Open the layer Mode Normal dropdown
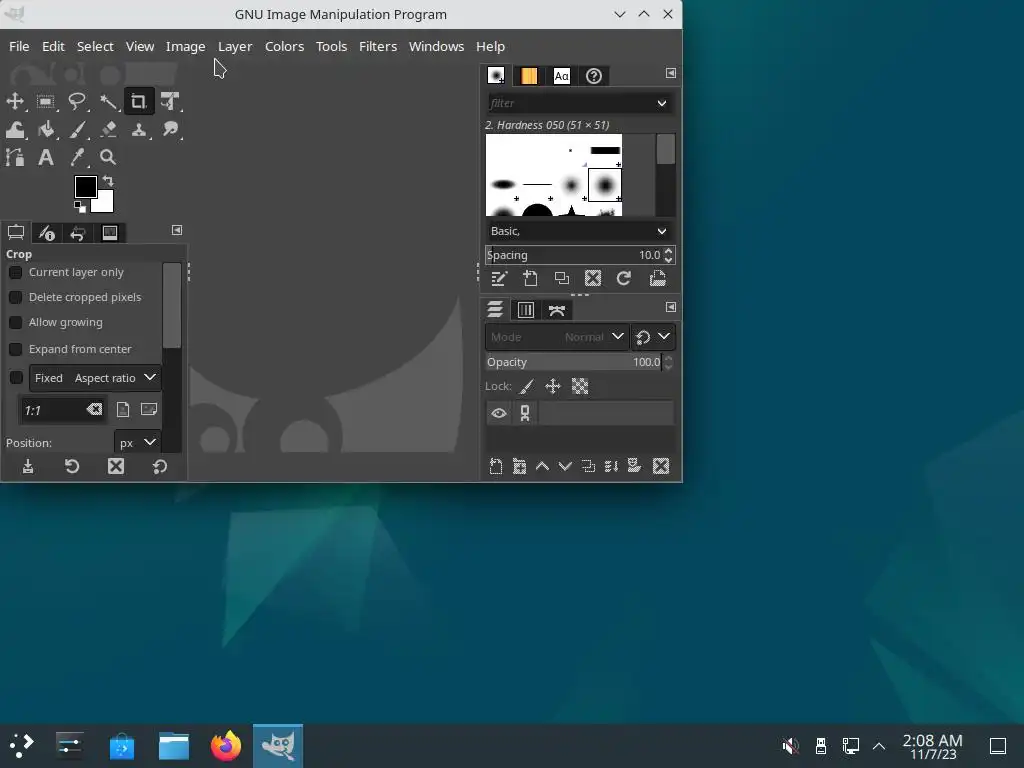Image resolution: width=1024 pixels, height=768 pixels. coord(557,337)
